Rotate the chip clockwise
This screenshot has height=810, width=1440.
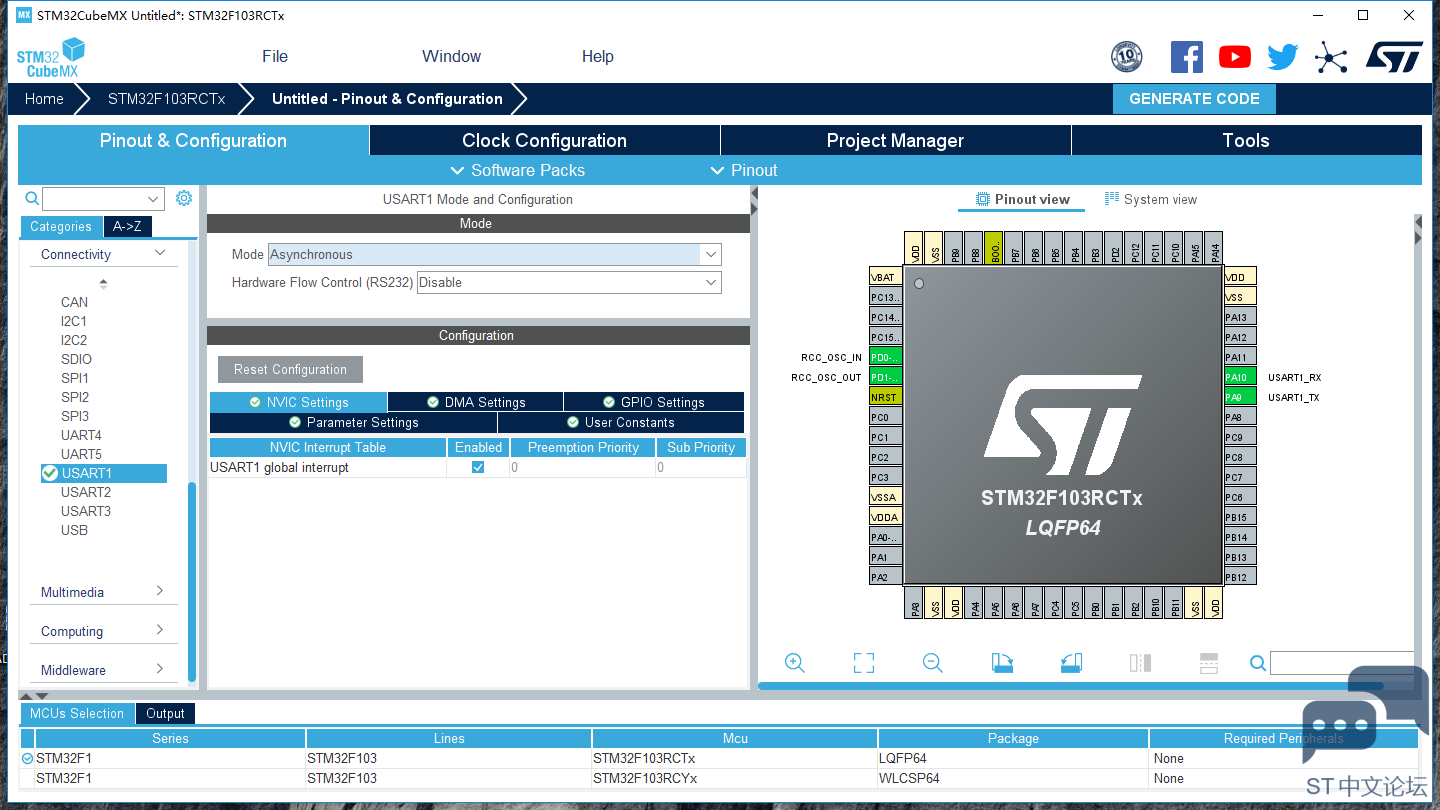pos(1002,663)
